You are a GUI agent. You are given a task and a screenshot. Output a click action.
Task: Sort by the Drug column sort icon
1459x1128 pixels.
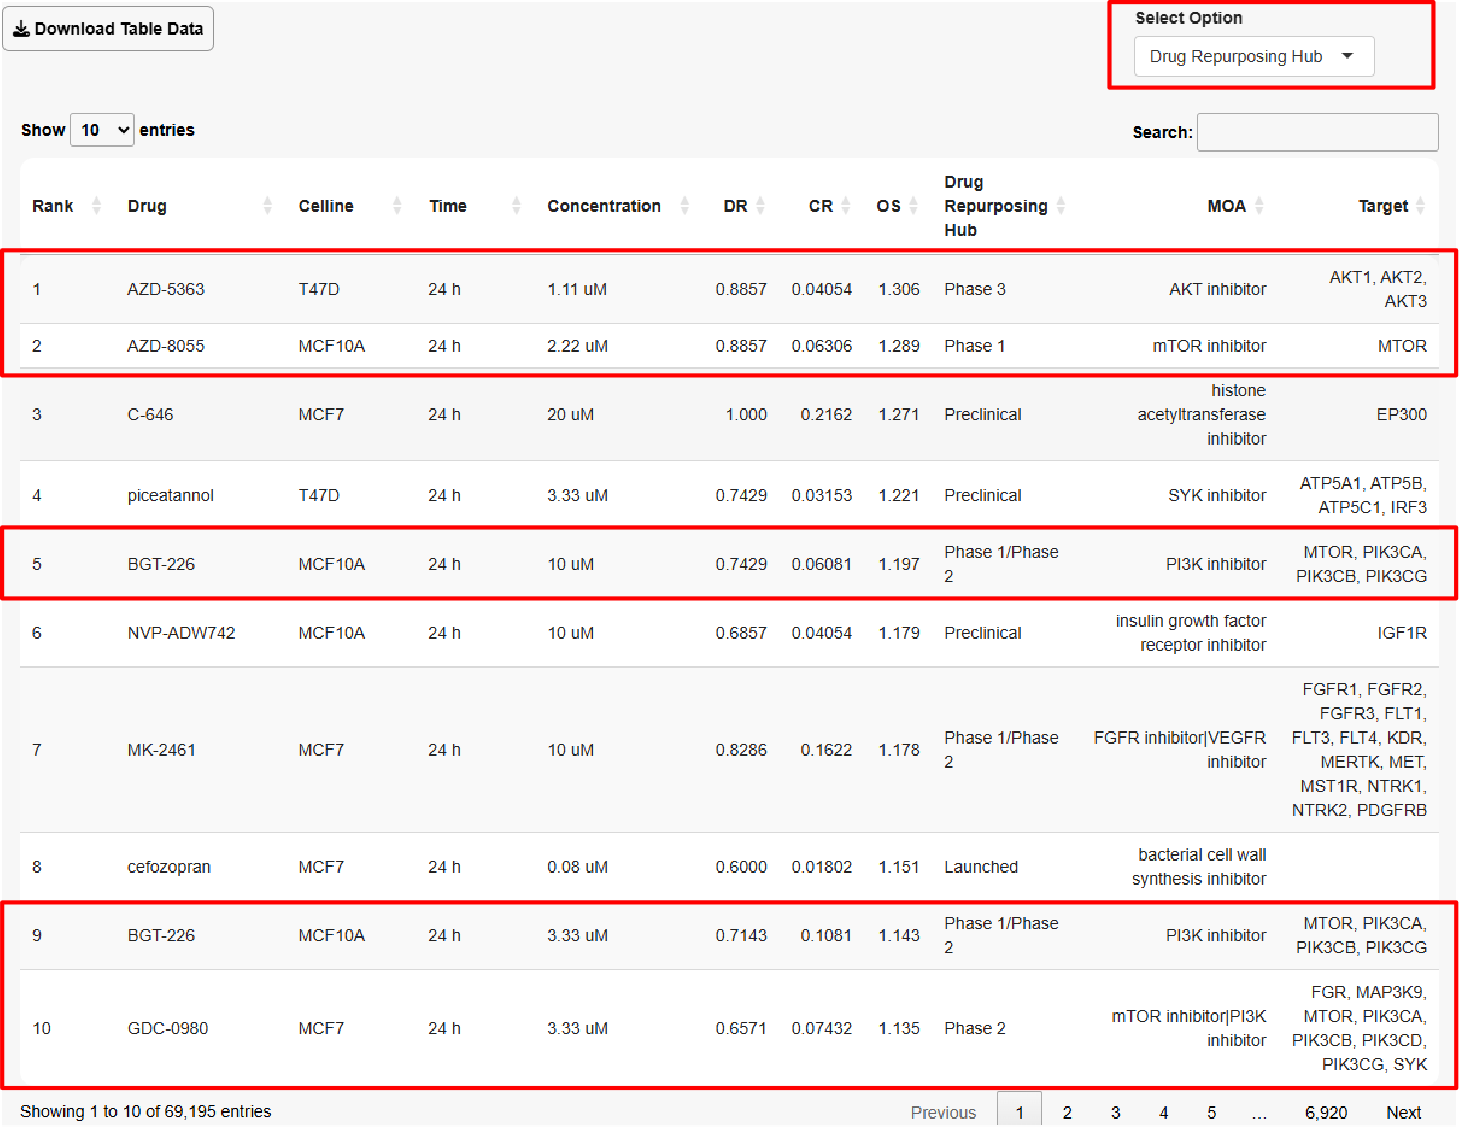(x=267, y=206)
